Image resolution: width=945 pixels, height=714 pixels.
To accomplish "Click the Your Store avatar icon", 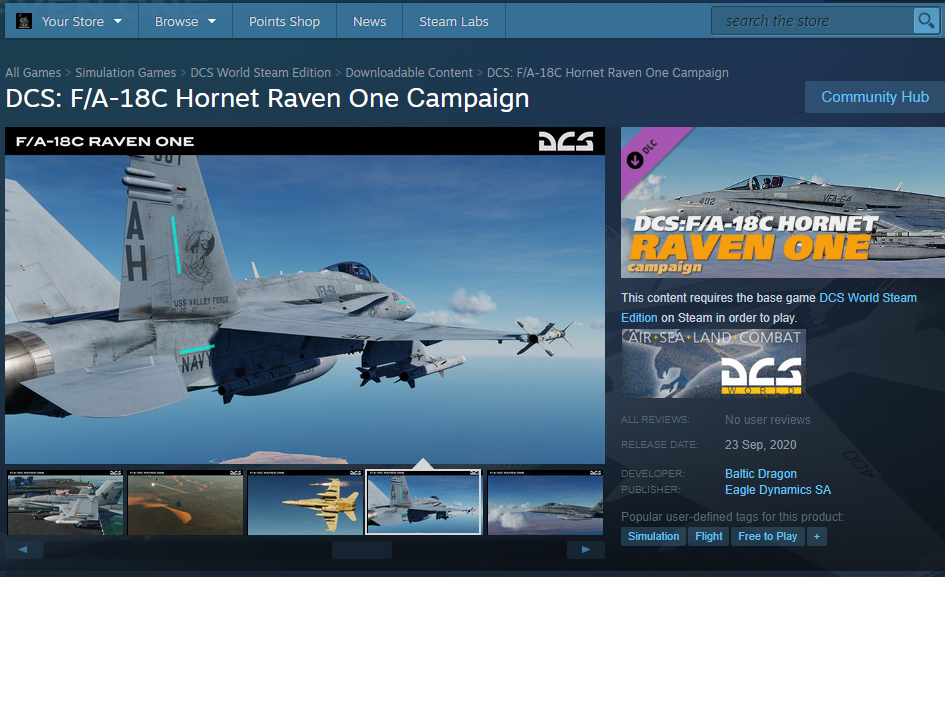I will [24, 22].
